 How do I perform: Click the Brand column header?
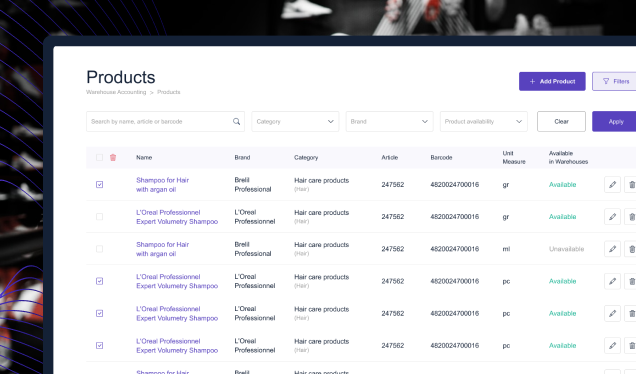242,157
